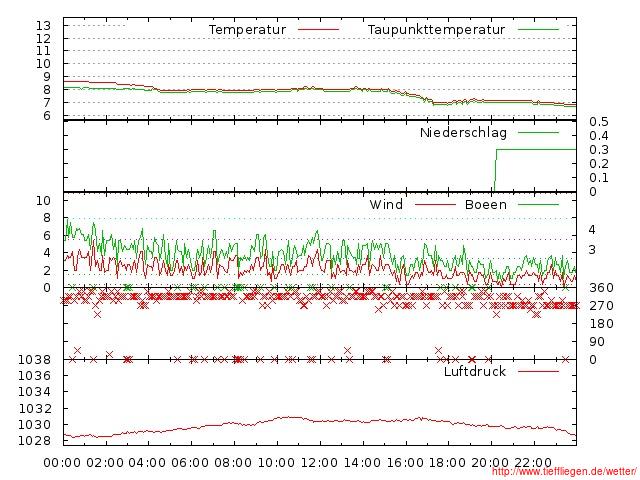Click the Luftdruck legend label
This screenshot has width=640, height=480.
point(474,372)
